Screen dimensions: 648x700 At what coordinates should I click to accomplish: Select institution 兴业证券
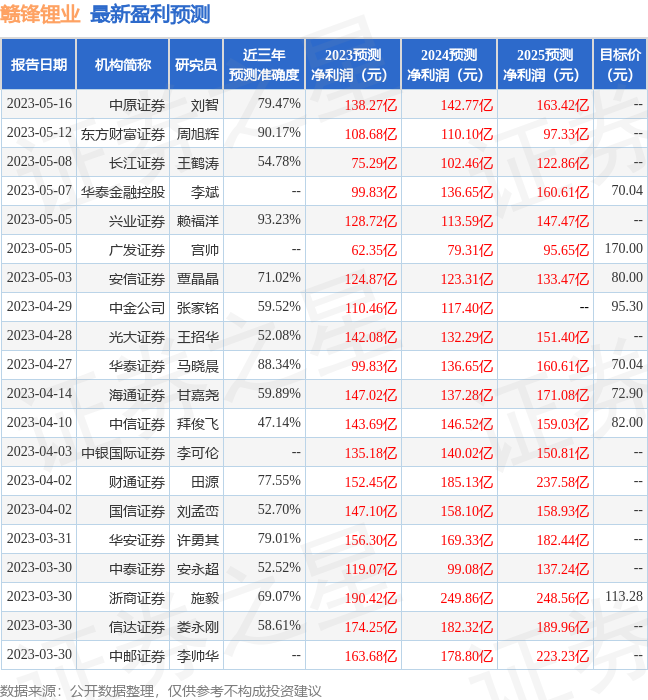point(137,221)
